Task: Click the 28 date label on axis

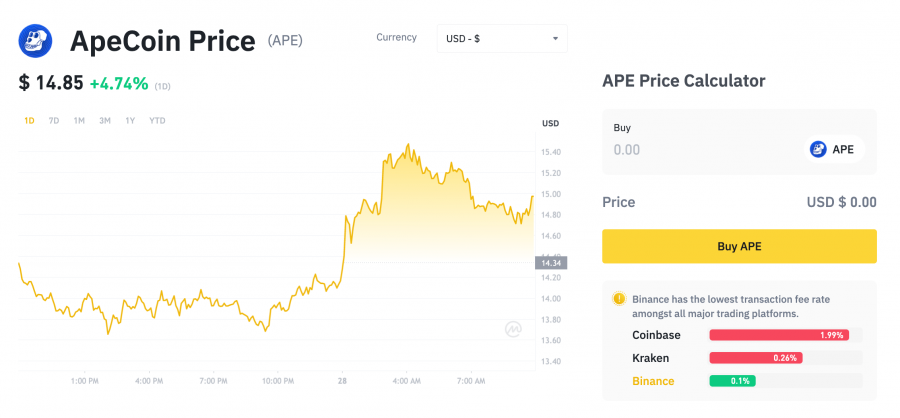Action: 342,381
